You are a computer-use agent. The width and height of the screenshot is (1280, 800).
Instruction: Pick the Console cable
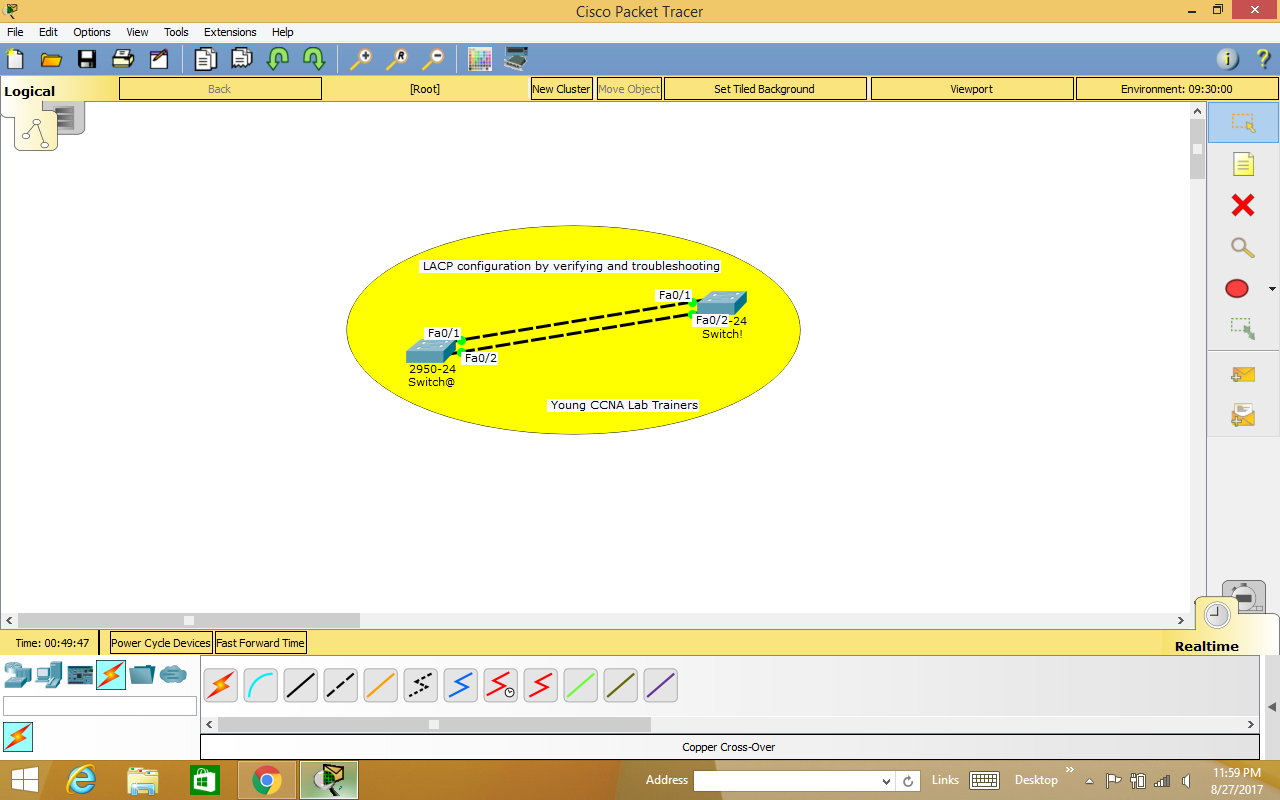261,686
